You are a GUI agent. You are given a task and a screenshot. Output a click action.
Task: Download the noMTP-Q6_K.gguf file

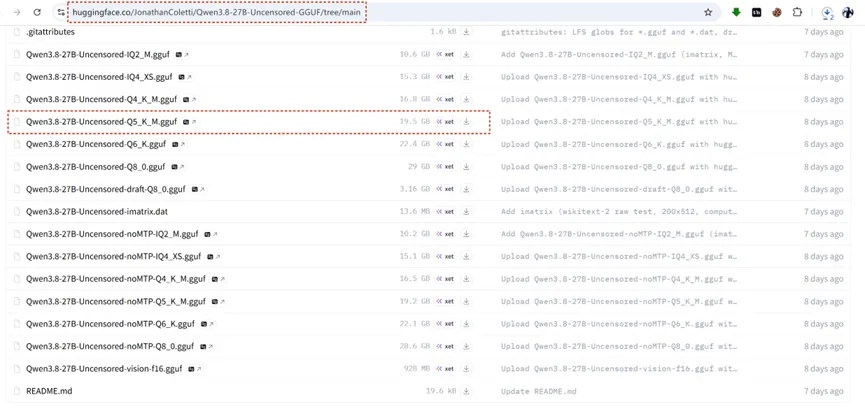pyautogui.click(x=466, y=324)
